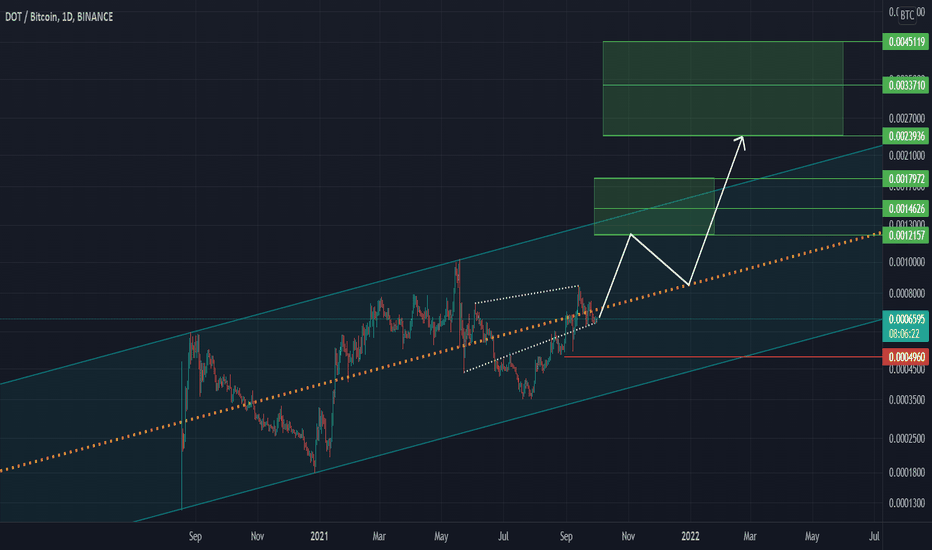Click the 0.0010000 price axis tick

tap(906, 262)
